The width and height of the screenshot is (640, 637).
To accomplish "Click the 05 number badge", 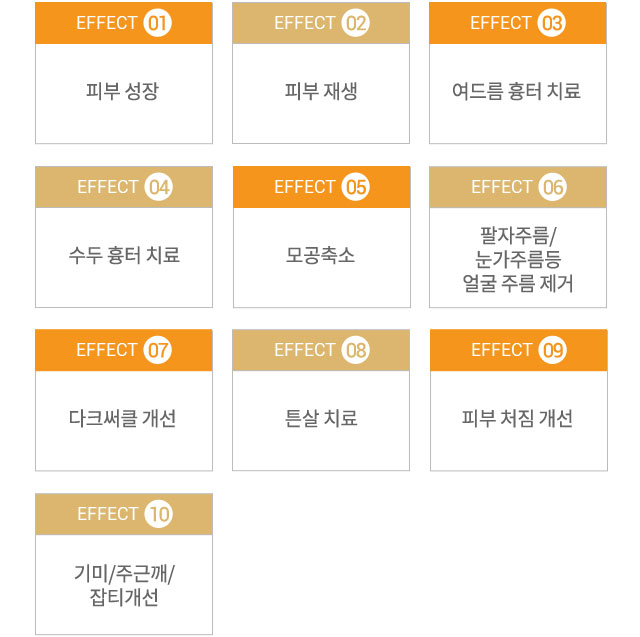I will 356,187.
